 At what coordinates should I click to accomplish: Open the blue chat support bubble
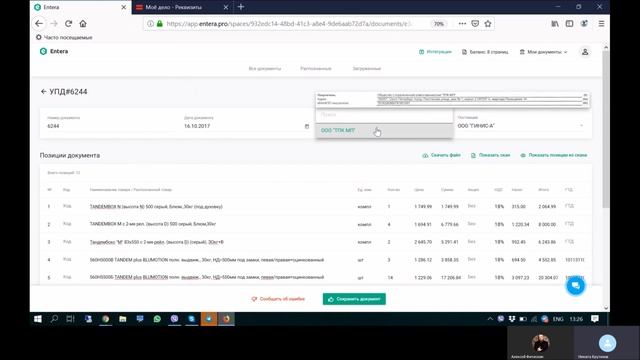[576, 285]
